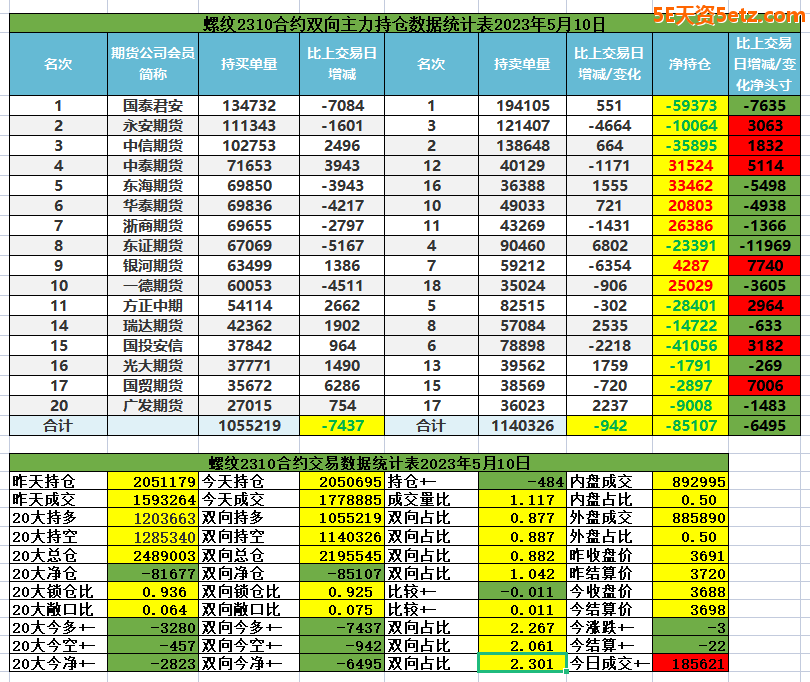This screenshot has height=682, width=810.
Task: Click the 一德期货 cell
Action: [x=153, y=286]
